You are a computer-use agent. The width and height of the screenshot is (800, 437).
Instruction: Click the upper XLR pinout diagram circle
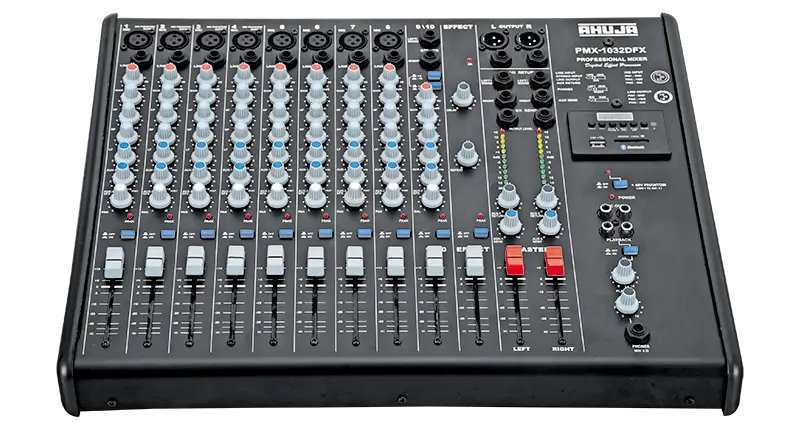coord(660,76)
